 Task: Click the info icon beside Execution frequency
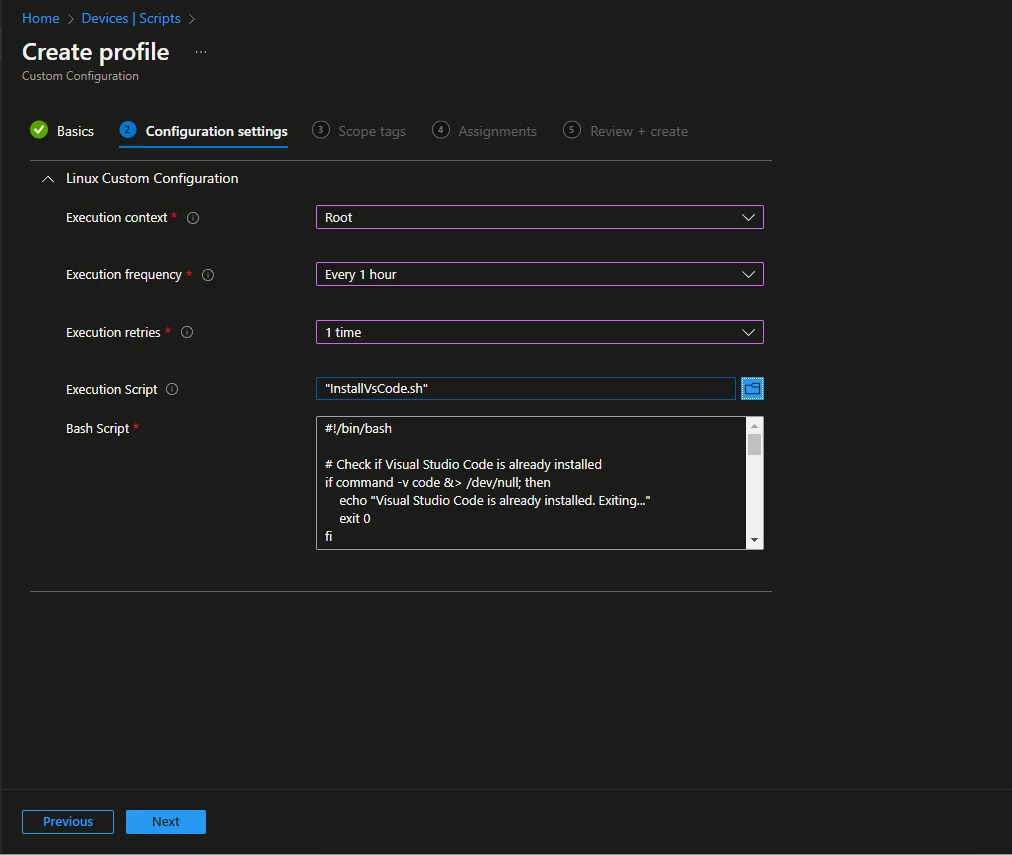tap(208, 275)
